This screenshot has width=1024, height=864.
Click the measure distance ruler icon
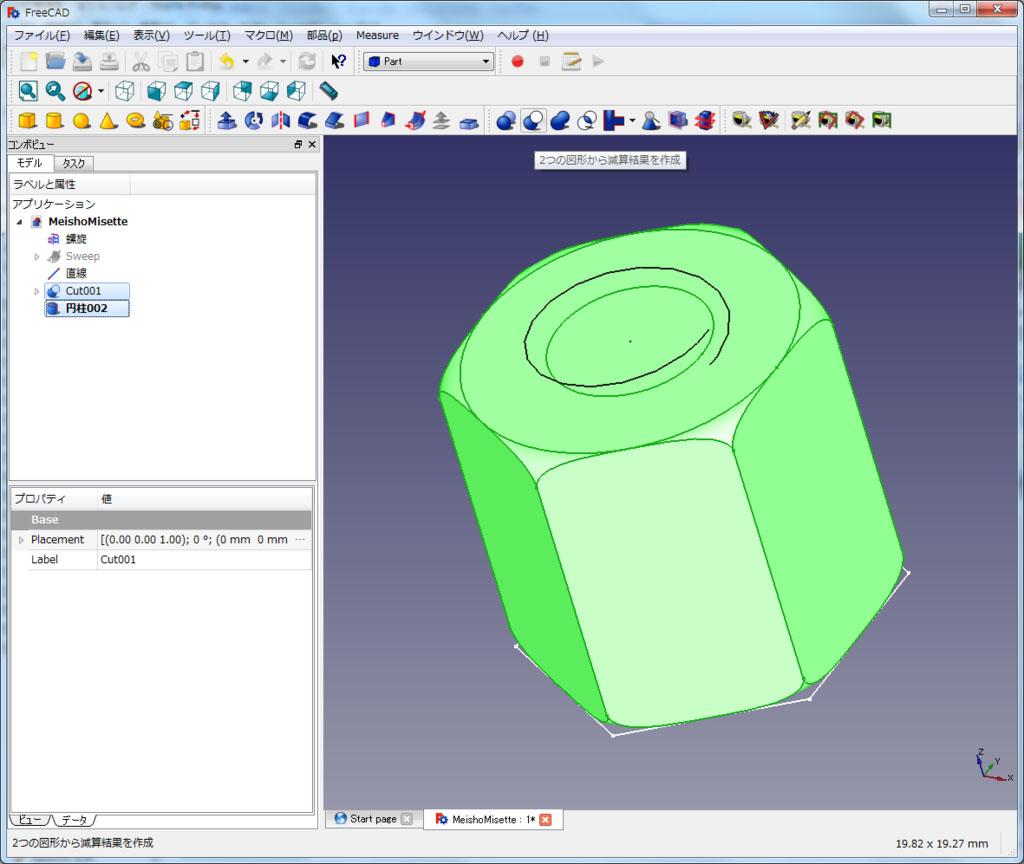(x=328, y=91)
